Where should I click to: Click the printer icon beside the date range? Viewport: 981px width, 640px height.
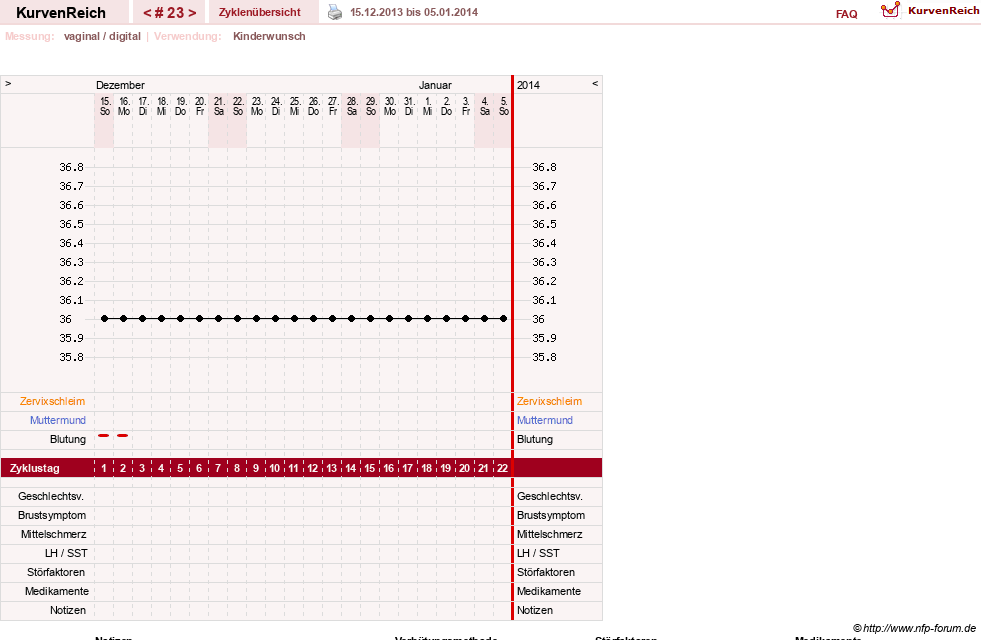pyautogui.click(x=335, y=13)
